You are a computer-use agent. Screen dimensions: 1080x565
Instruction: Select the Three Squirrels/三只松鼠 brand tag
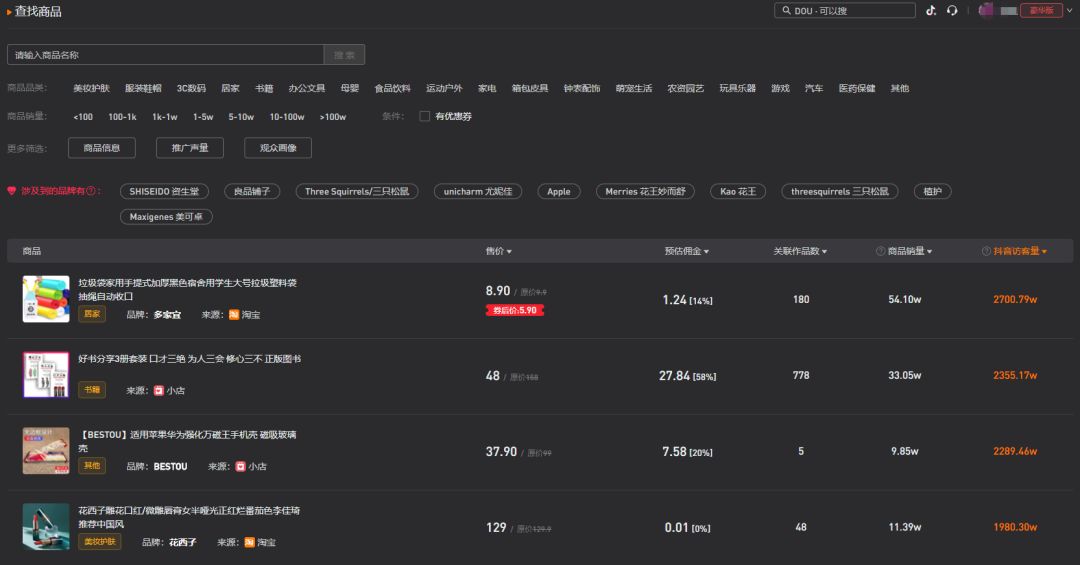point(357,192)
